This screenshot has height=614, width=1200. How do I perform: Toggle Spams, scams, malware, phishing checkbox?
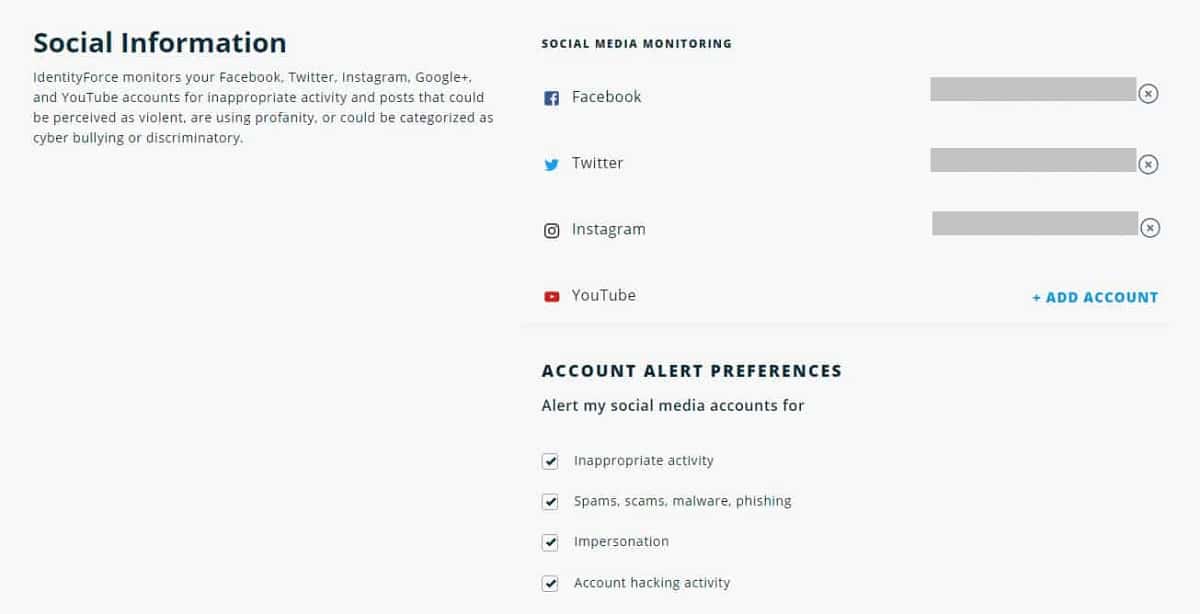click(x=550, y=502)
